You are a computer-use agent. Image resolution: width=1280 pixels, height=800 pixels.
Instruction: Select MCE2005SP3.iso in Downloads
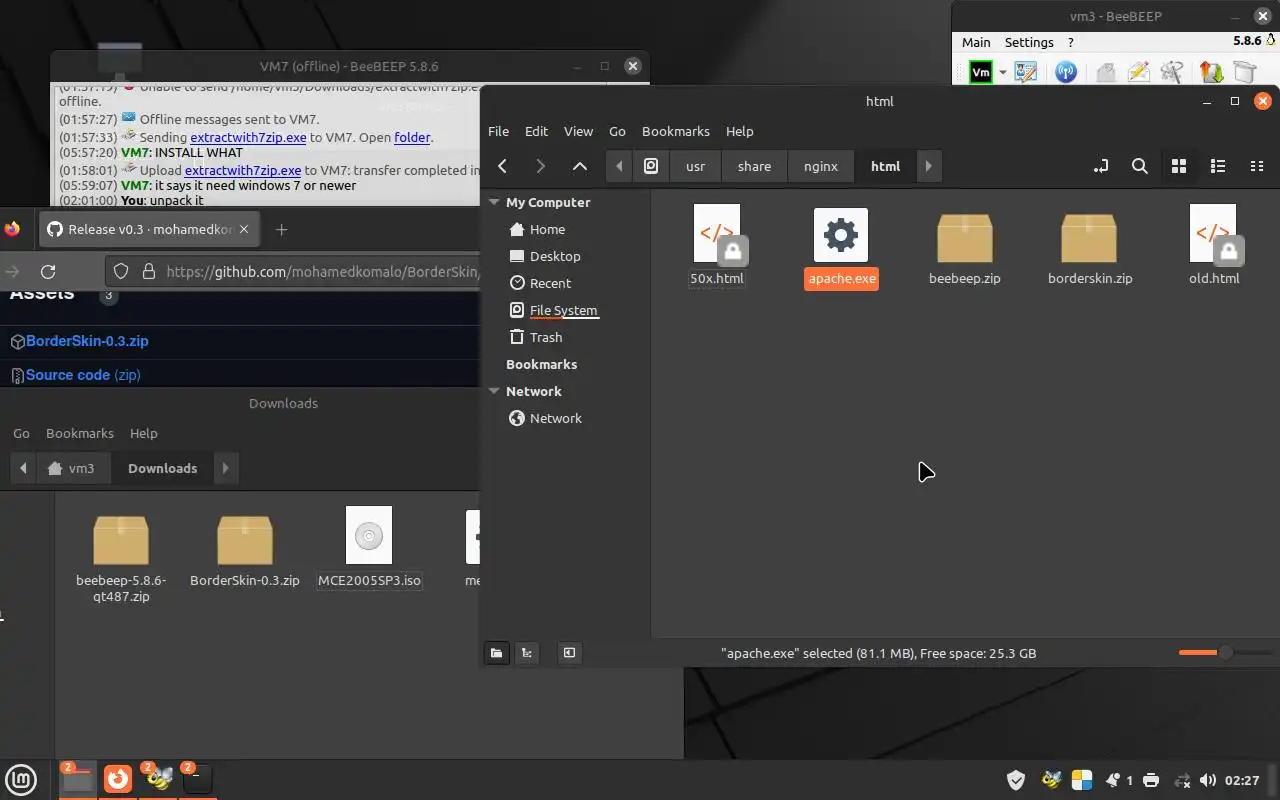point(369,548)
